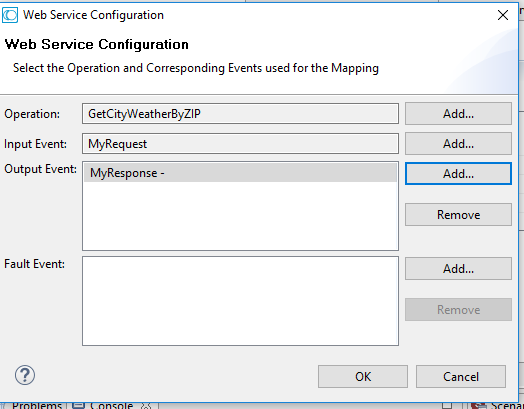Cancel the Web Service Configuration dialog
524x409 pixels.
(x=461, y=377)
